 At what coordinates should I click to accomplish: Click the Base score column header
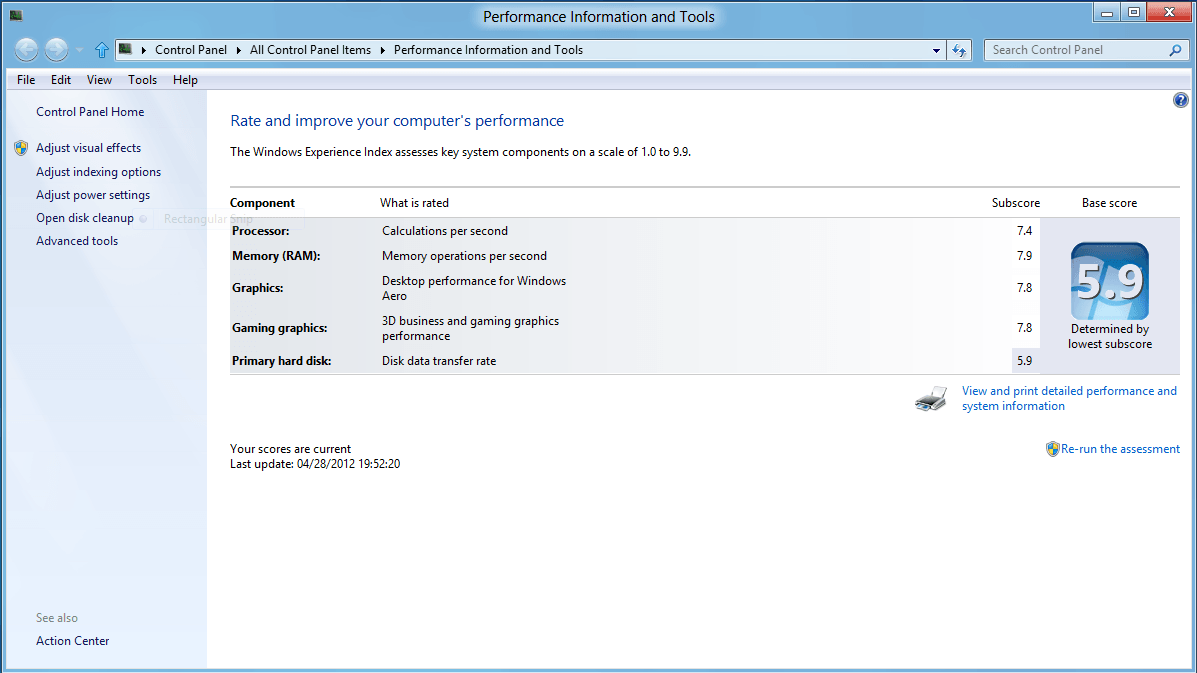(1109, 203)
